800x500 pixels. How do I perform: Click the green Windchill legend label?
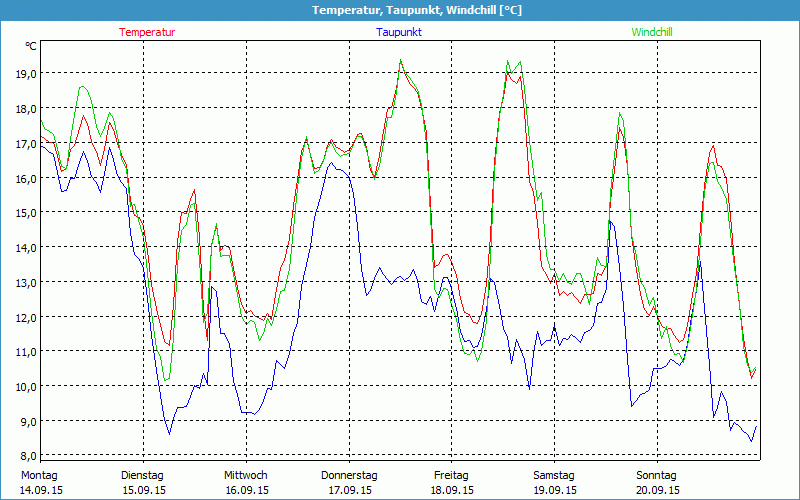pos(652,32)
